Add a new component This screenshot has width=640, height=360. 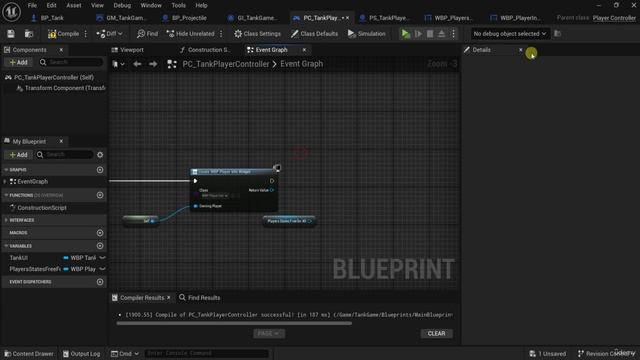[x=18, y=62]
